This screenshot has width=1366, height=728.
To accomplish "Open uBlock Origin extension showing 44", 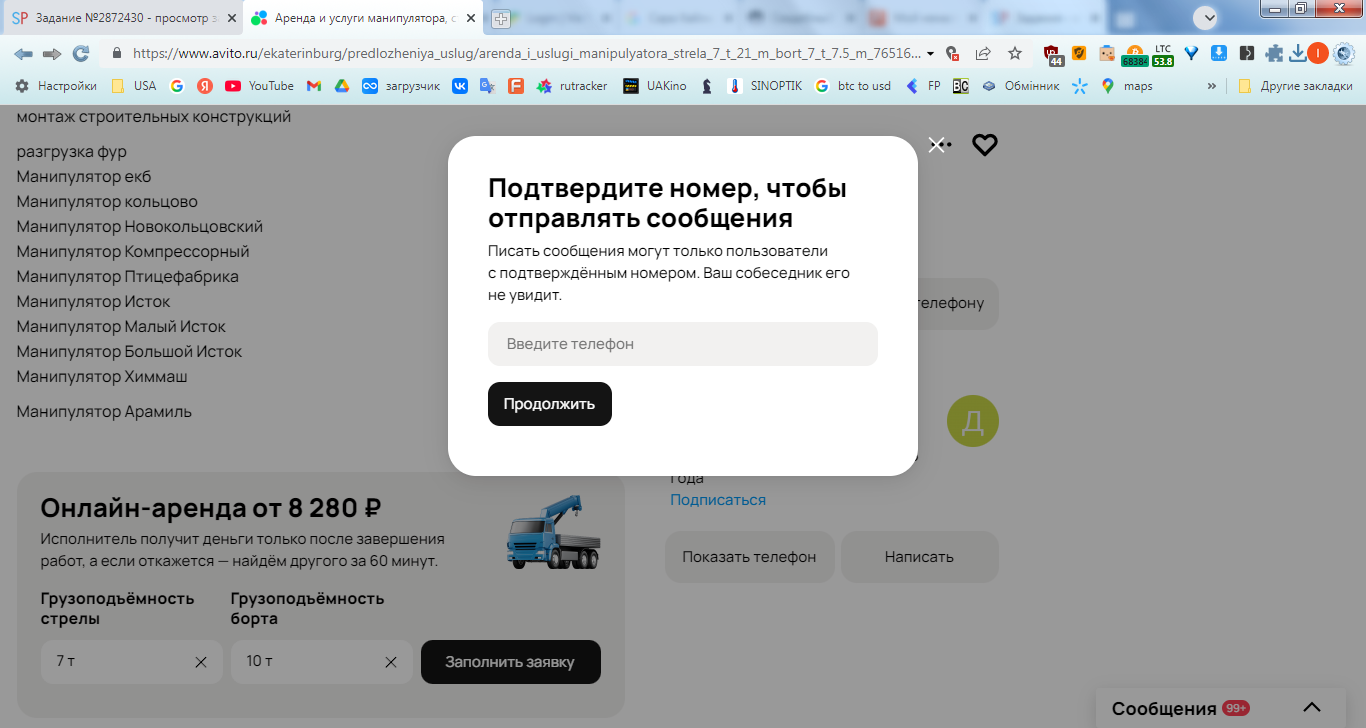I will (x=1052, y=54).
